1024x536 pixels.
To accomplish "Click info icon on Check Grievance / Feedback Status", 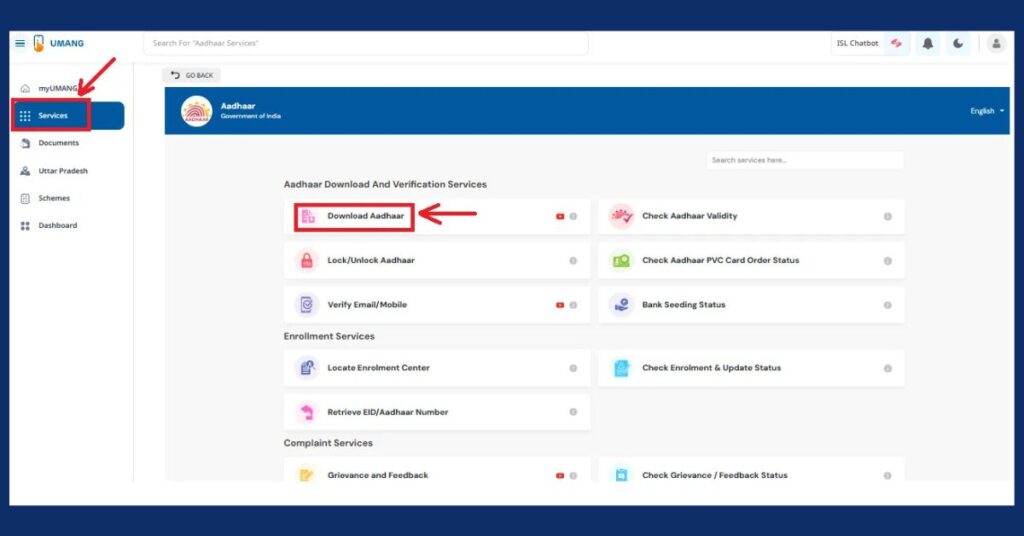I will pos(888,476).
